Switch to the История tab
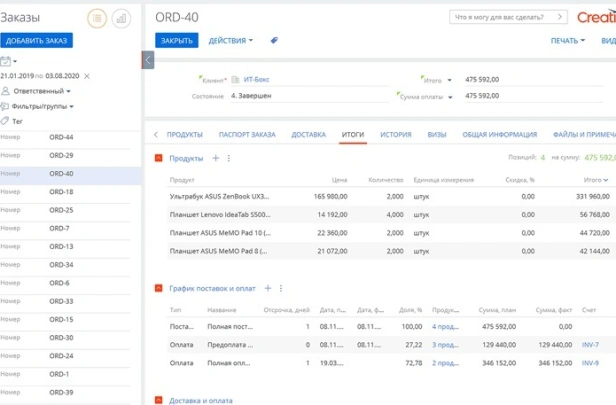 [395, 134]
